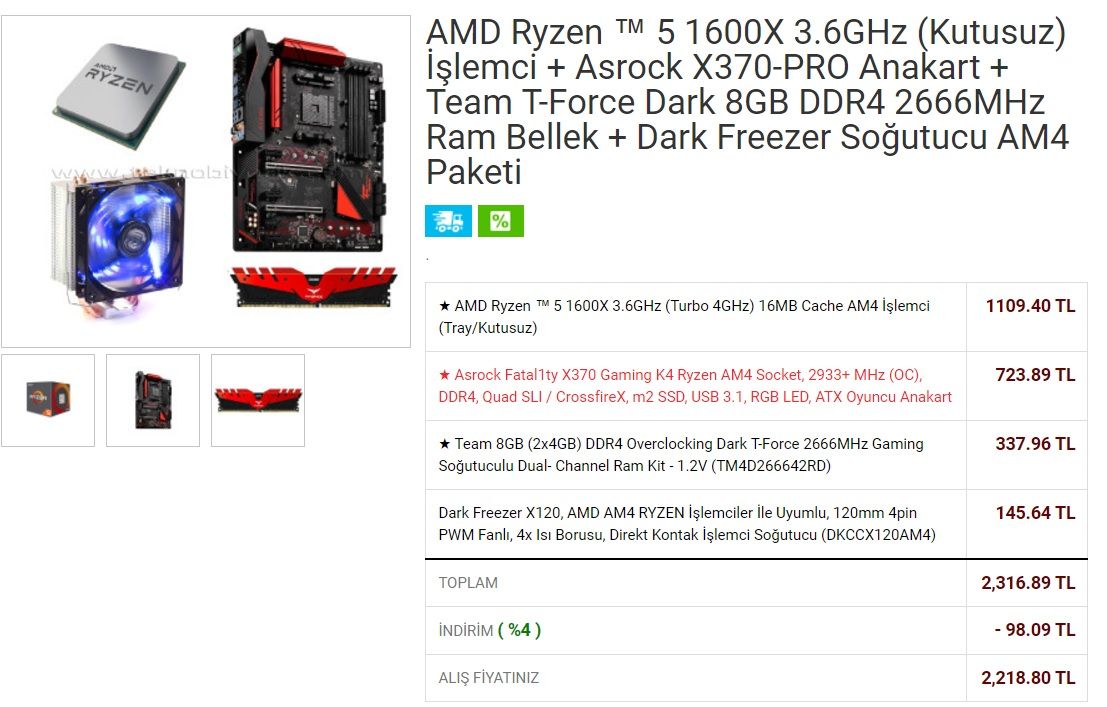
Task: Click the green percent discount icon
Action: [x=501, y=220]
